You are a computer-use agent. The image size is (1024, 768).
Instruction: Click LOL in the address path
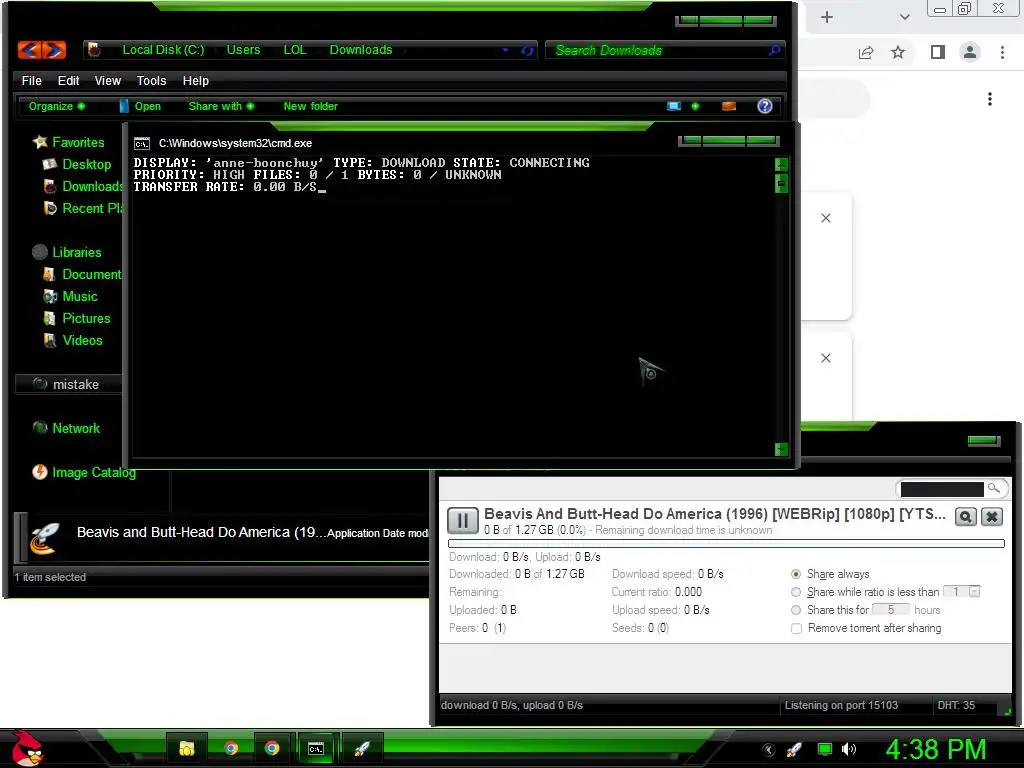(x=295, y=50)
